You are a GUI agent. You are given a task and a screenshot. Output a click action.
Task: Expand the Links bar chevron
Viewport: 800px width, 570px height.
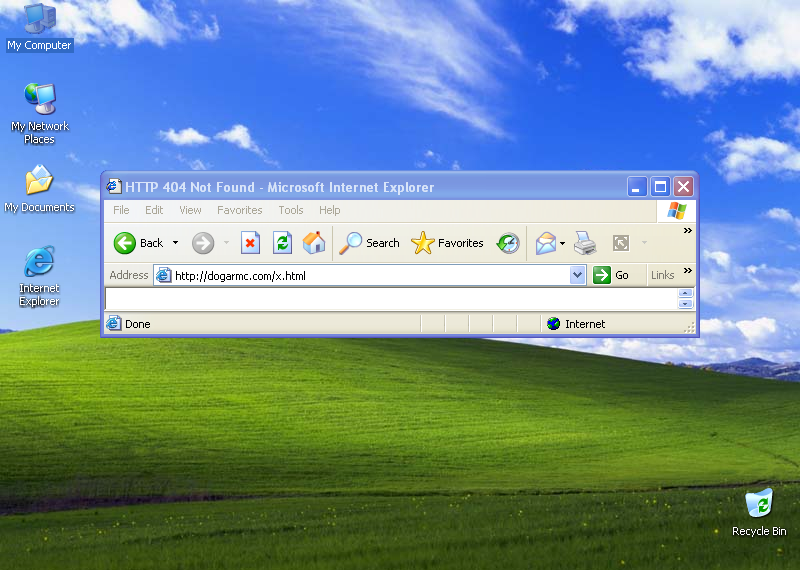click(x=688, y=270)
